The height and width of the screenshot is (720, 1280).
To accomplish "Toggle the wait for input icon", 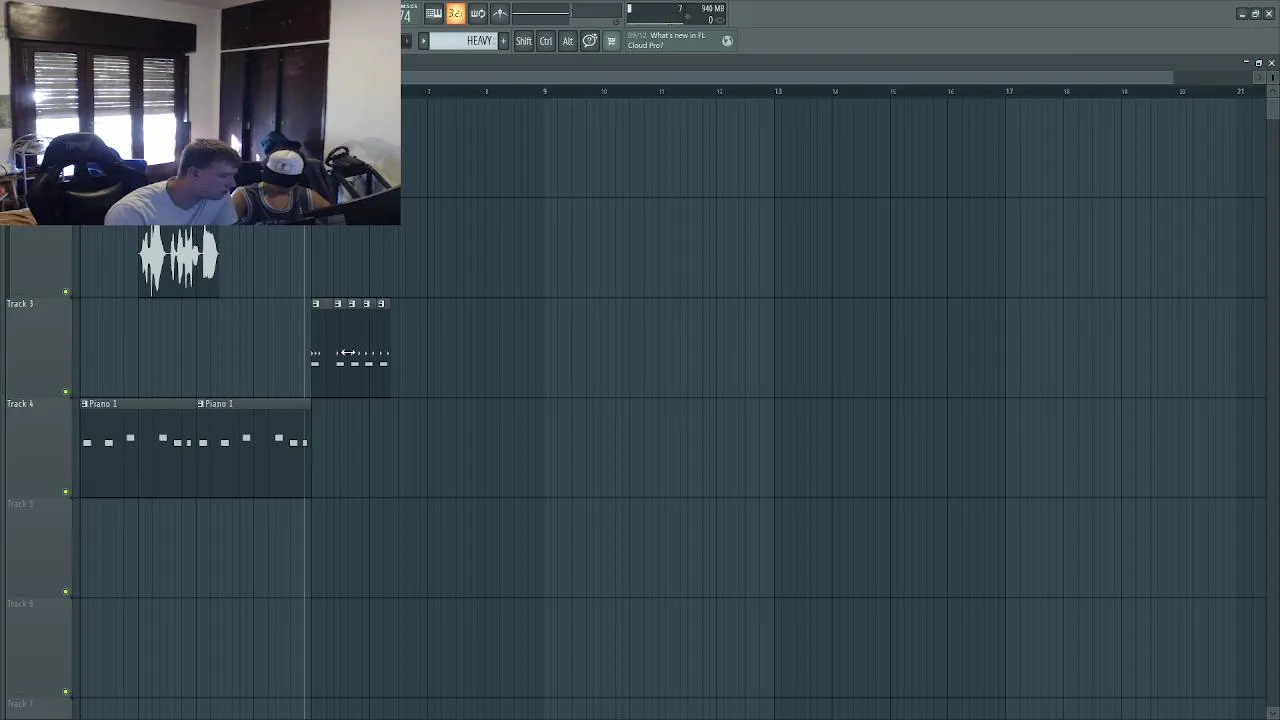I will click(478, 13).
